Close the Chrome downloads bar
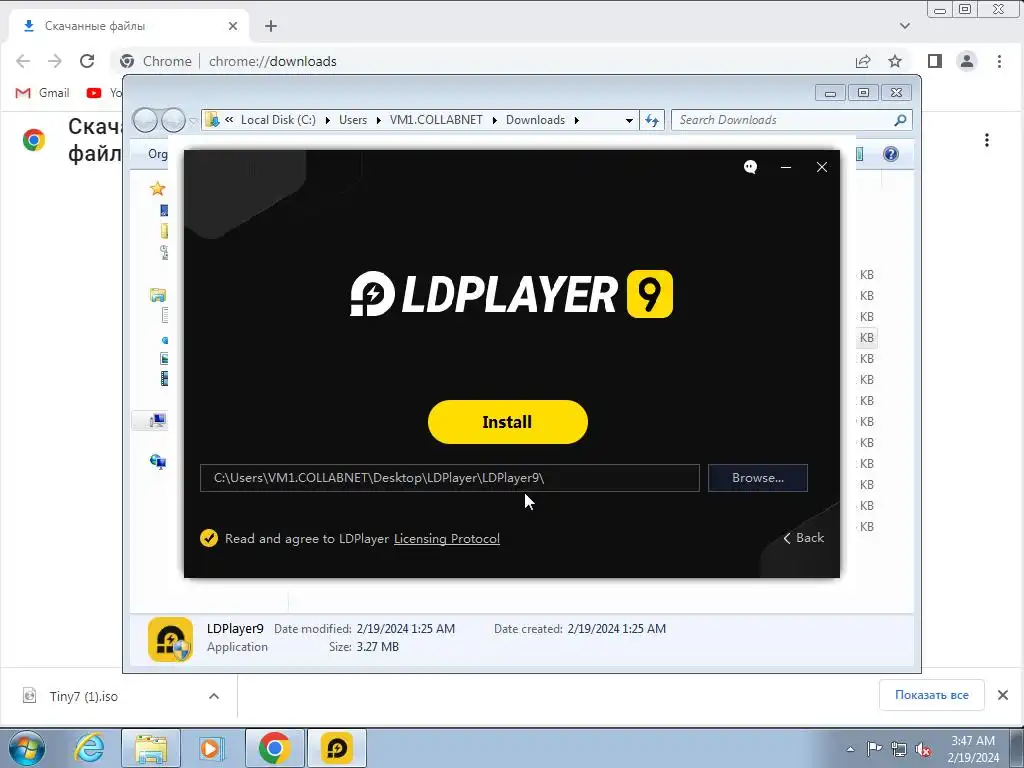This screenshot has width=1024, height=768. (x=1003, y=695)
